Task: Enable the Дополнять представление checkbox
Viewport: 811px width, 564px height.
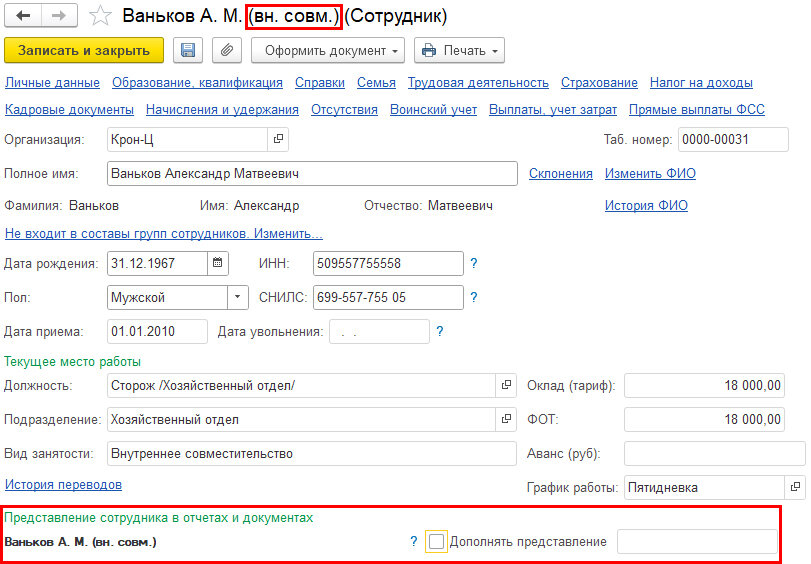Action: 437,541
